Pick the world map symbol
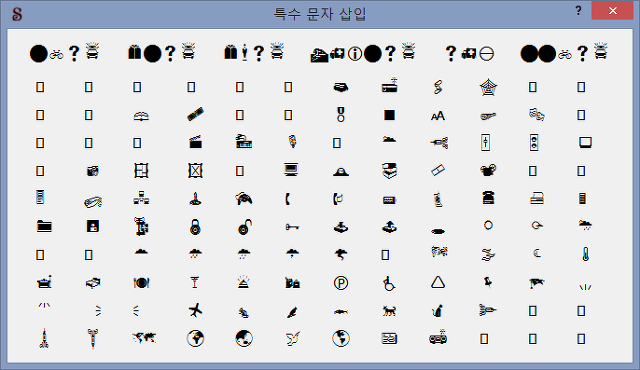Screen dimensions: 640x370 coord(144,337)
